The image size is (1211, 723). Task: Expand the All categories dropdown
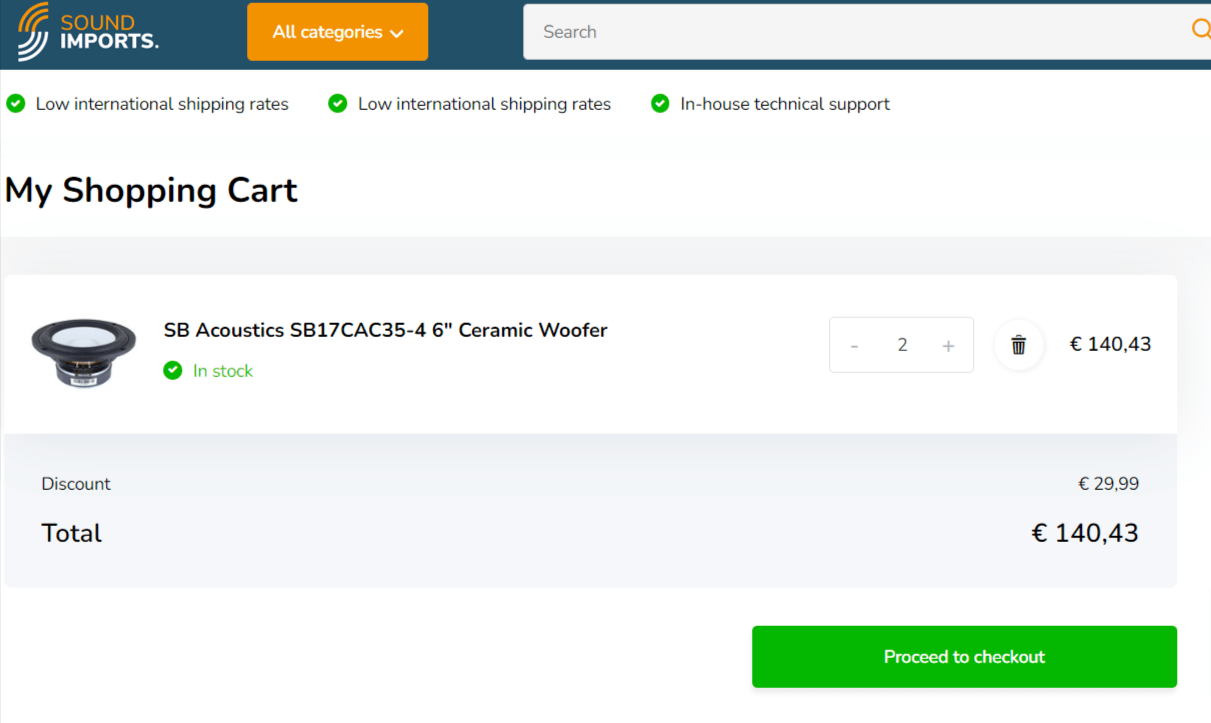click(337, 32)
